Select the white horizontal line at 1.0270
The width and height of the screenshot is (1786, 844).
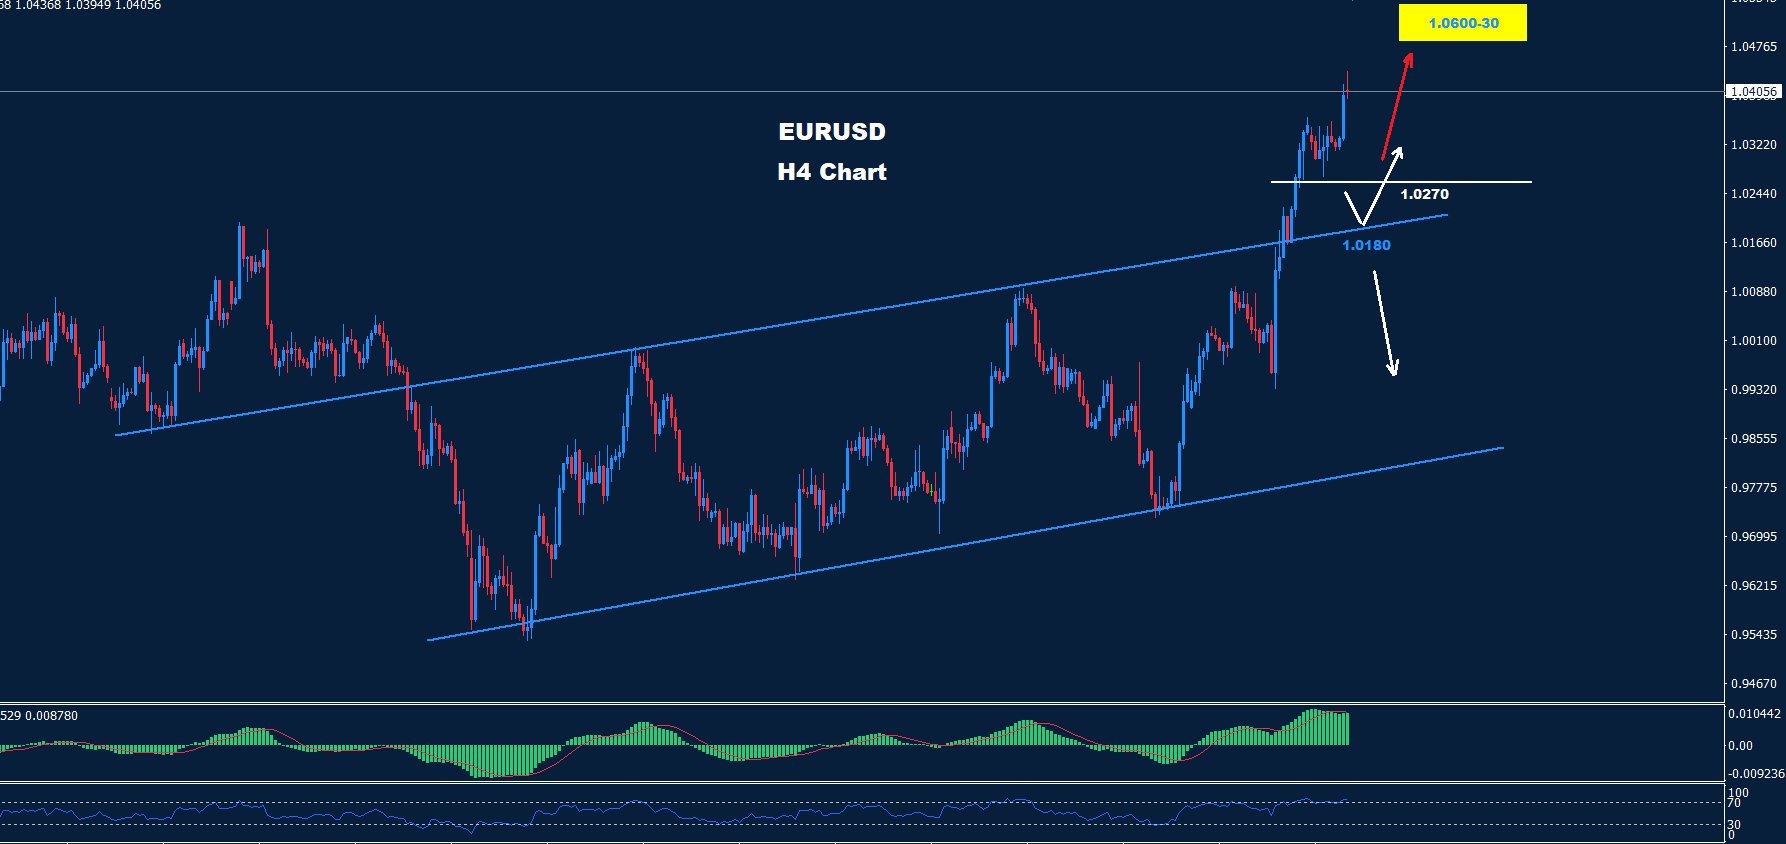(x=1480, y=182)
